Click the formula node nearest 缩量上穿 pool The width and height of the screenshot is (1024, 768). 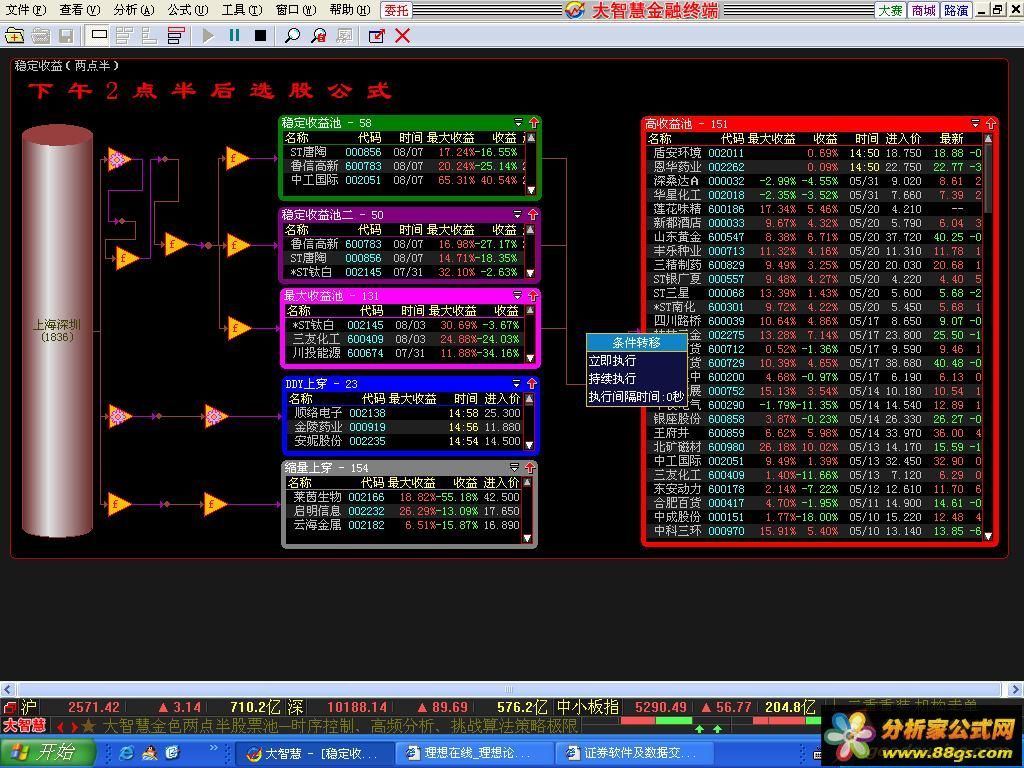(214, 504)
